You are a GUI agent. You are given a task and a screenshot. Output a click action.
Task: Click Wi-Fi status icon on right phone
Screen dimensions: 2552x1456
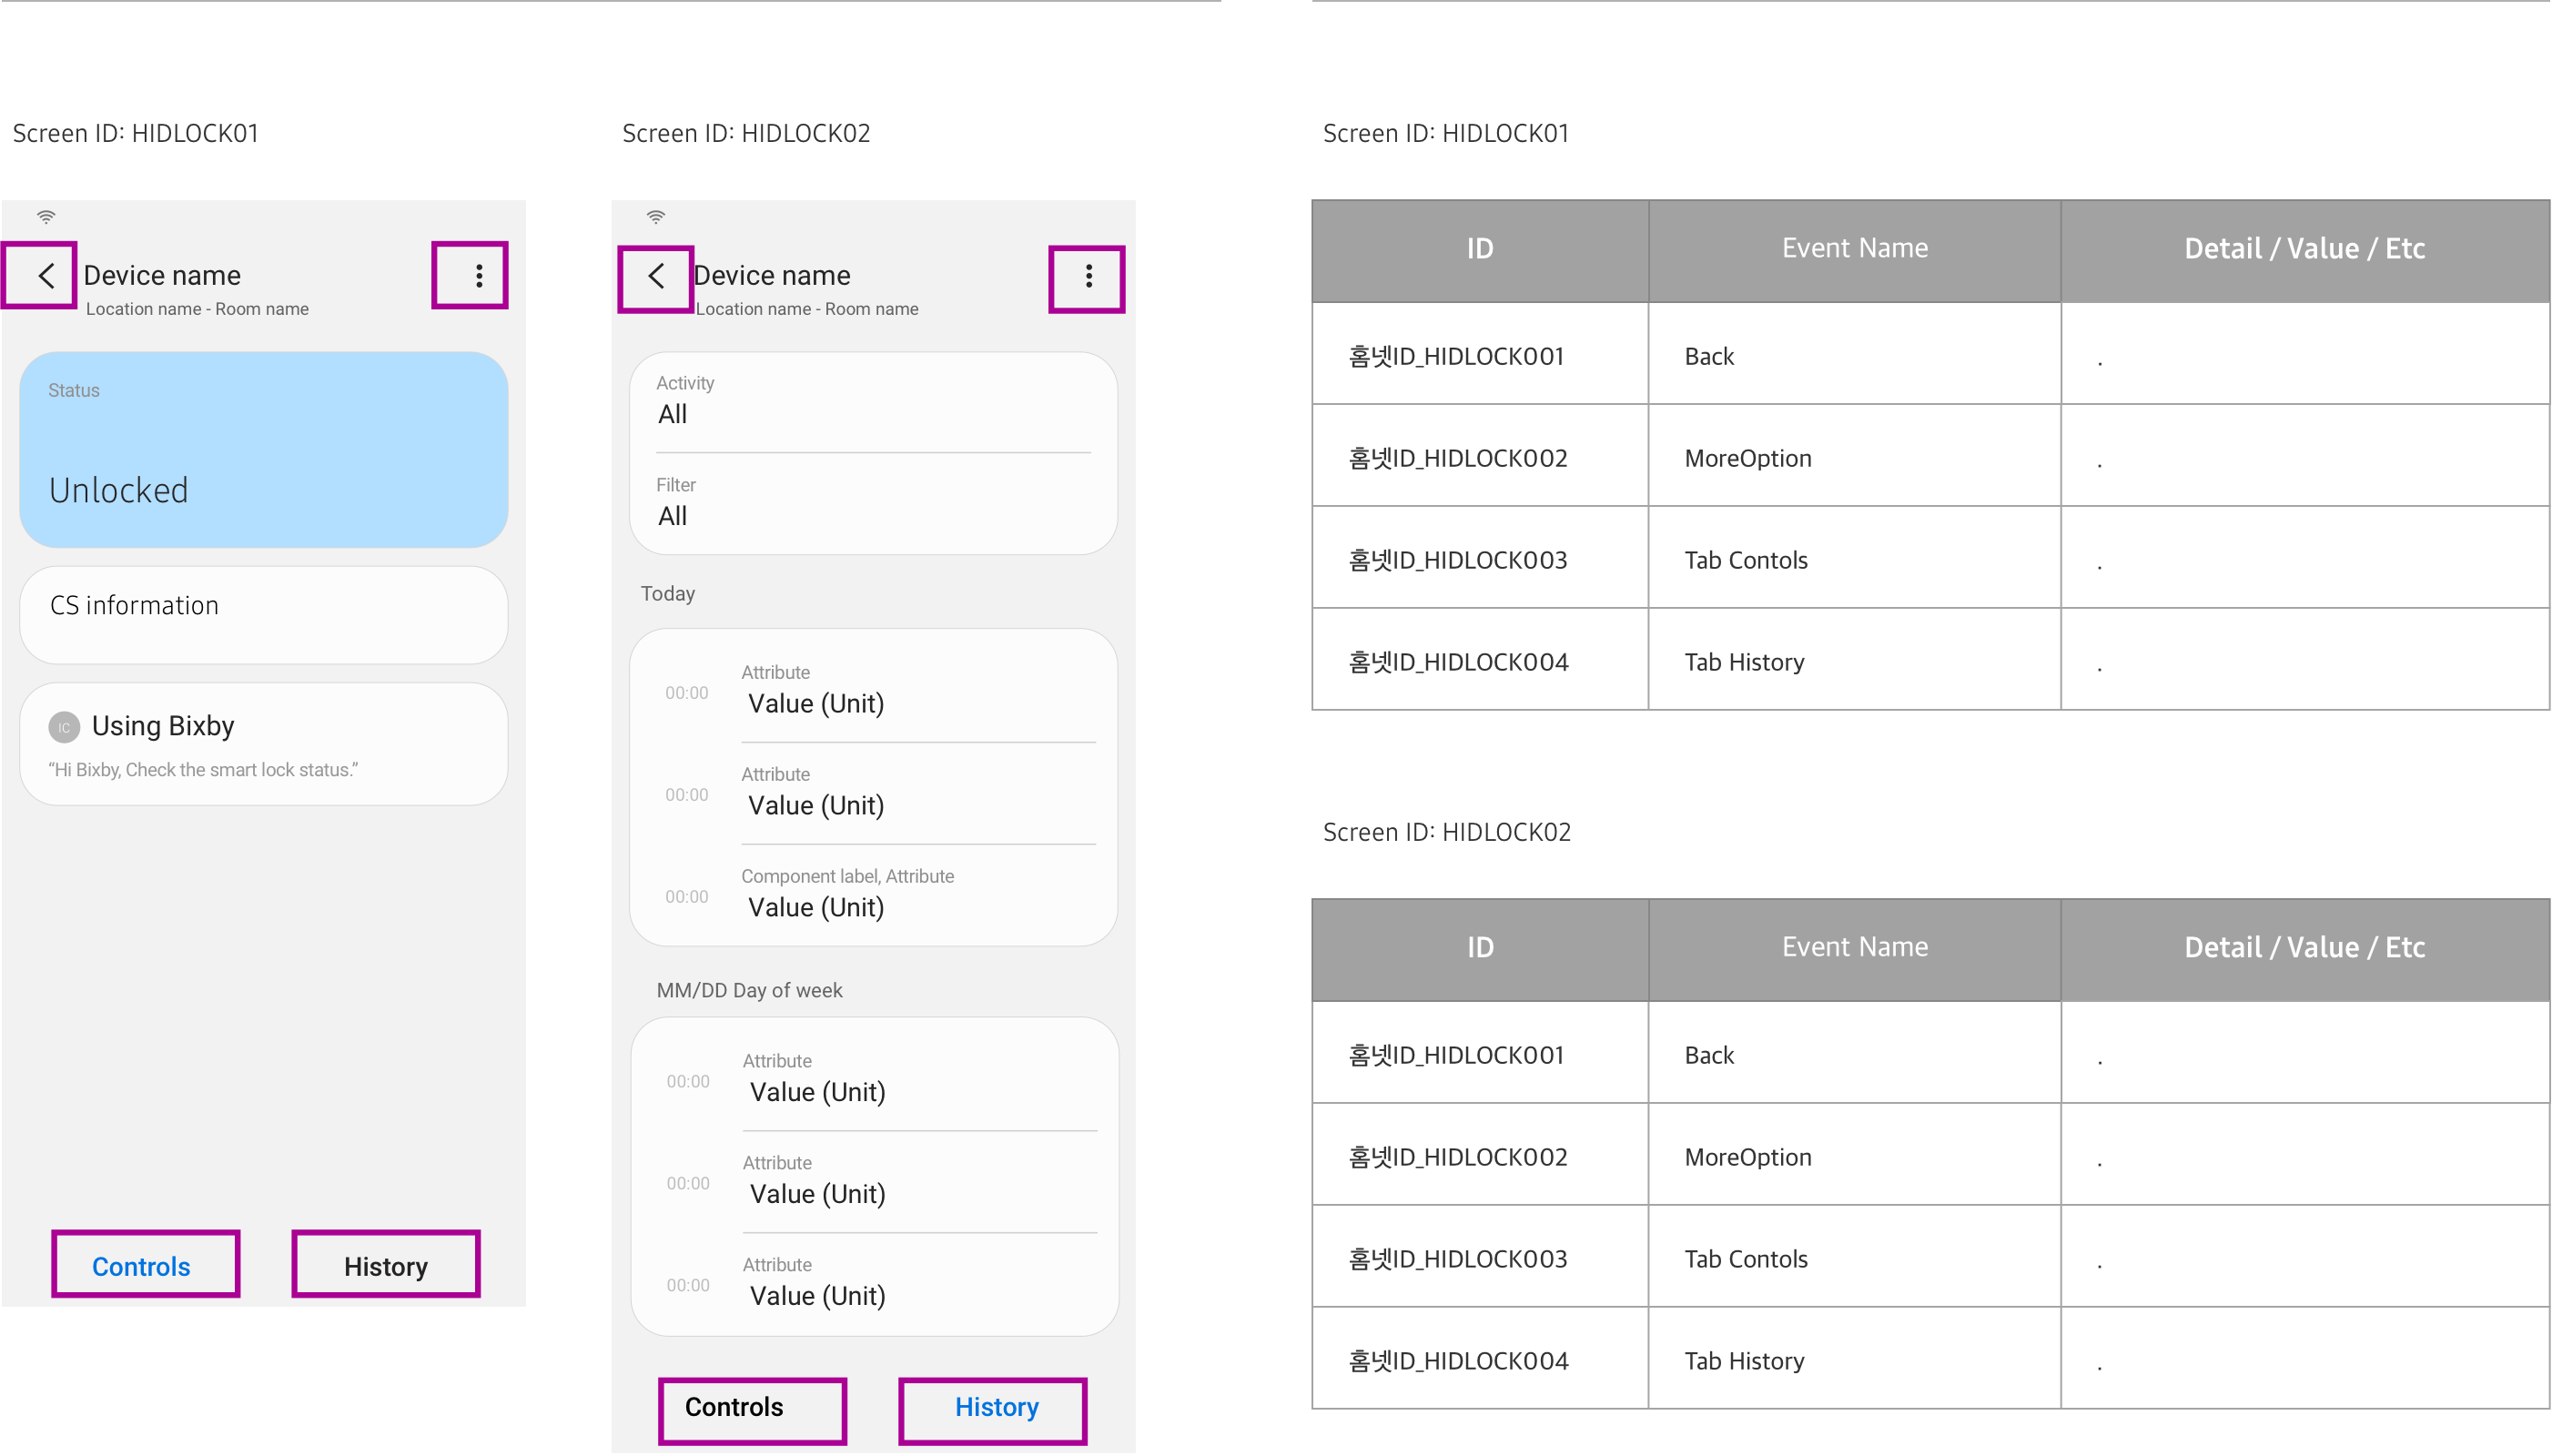click(x=656, y=216)
